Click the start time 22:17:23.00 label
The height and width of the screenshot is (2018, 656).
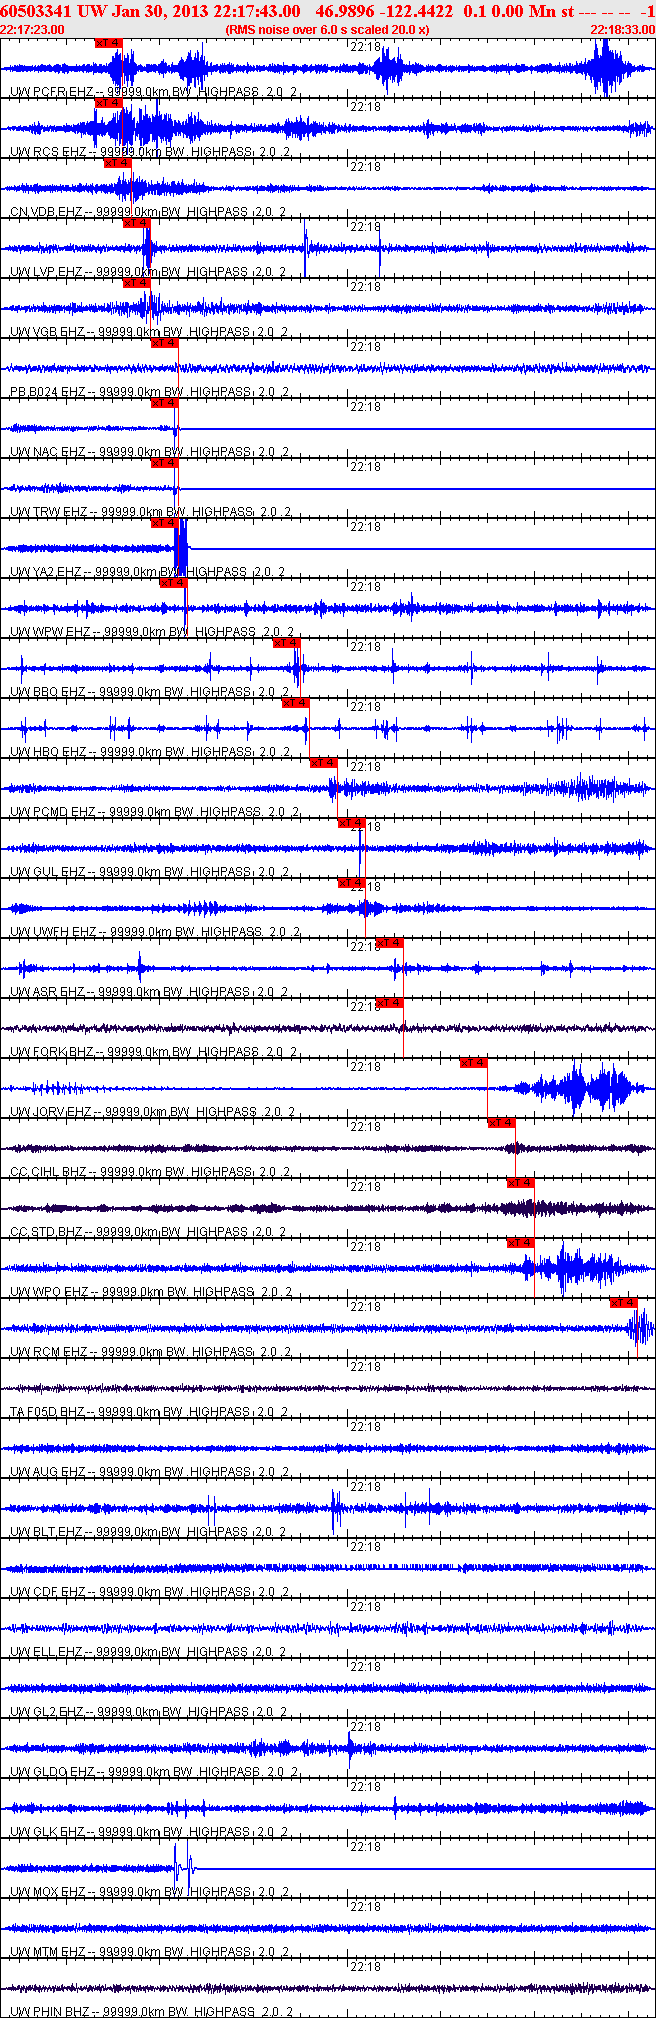click(x=33, y=30)
